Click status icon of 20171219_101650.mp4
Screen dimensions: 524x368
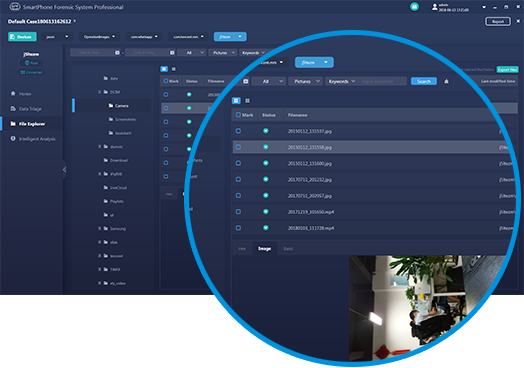pos(266,211)
